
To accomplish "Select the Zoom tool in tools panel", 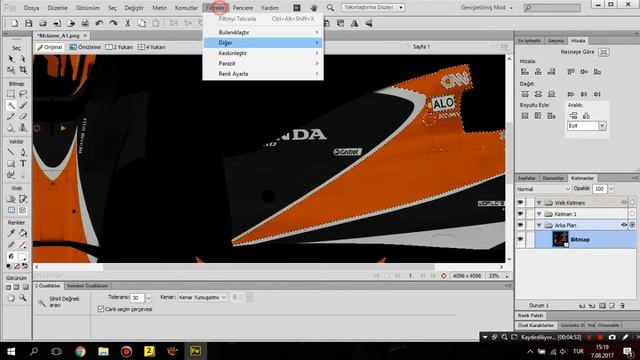I will click(23, 298).
